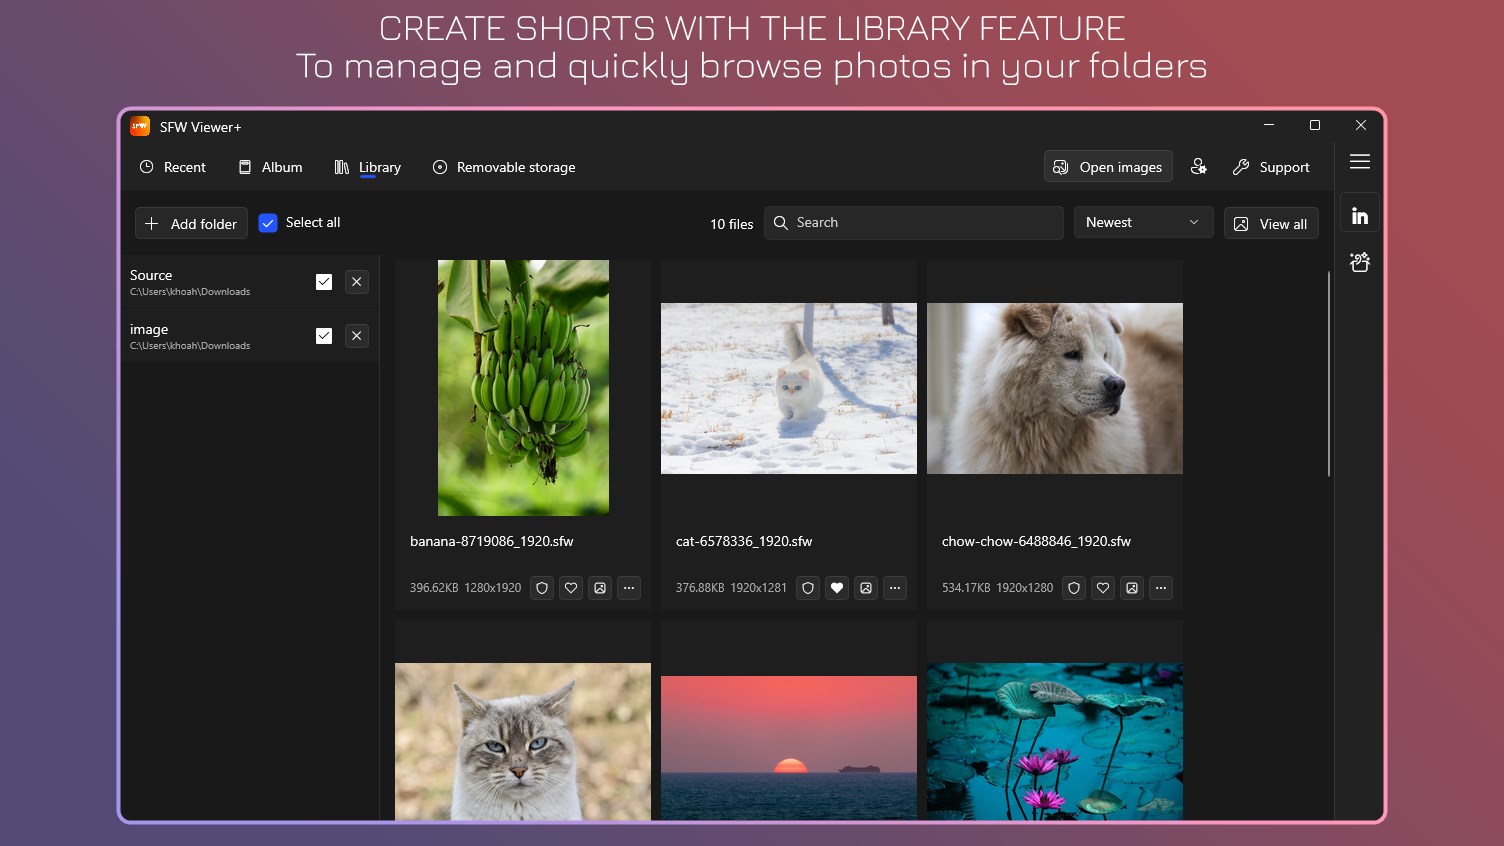Click the Add folder button
This screenshot has height=846, width=1504.
coord(191,223)
